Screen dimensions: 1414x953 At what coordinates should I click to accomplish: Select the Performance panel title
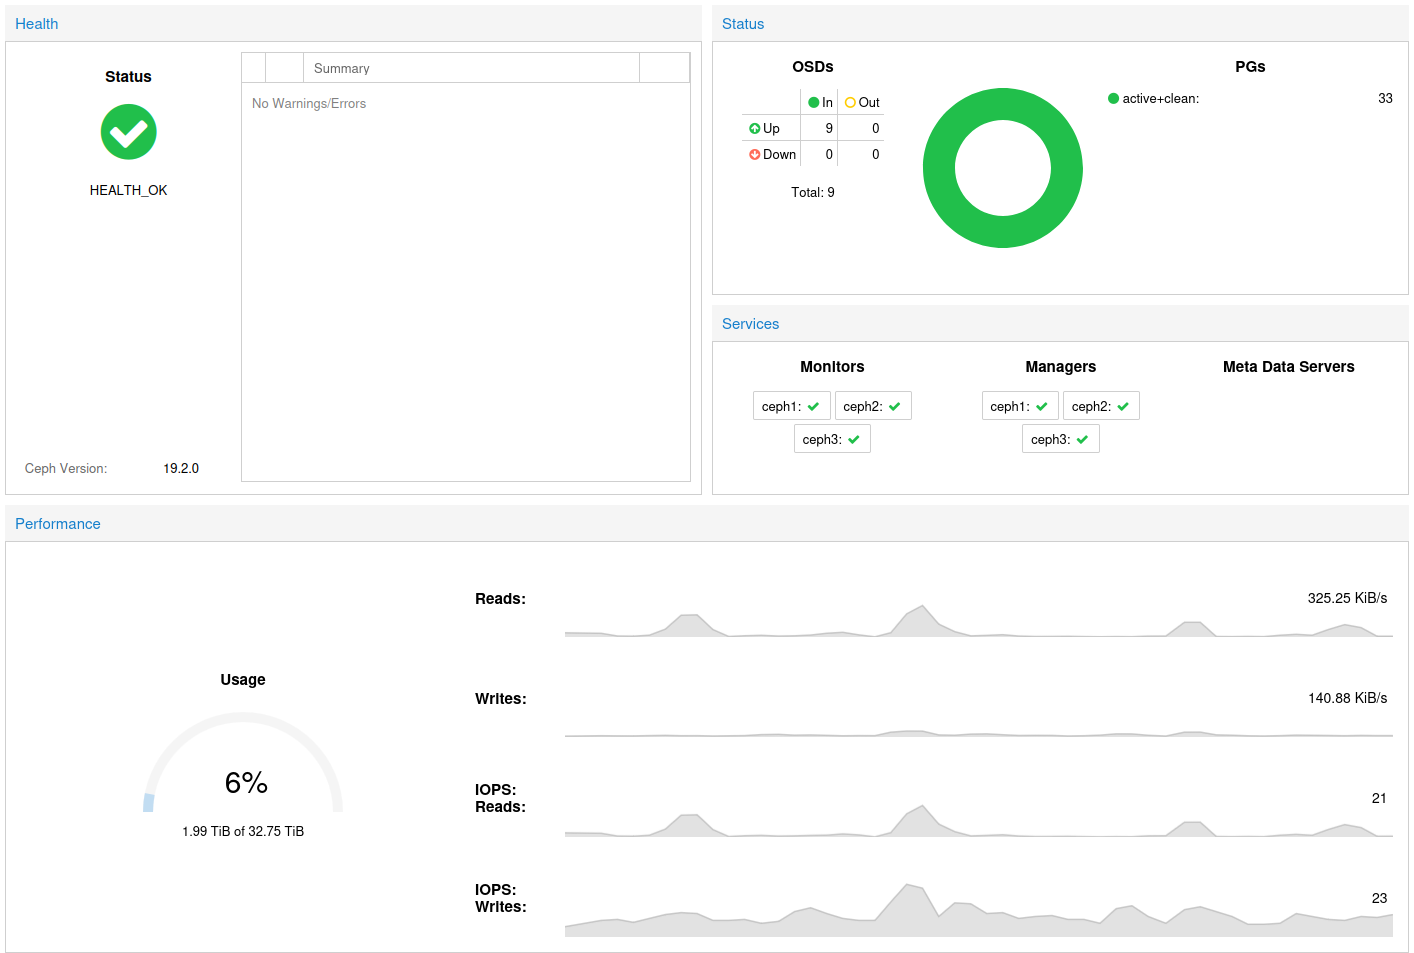[57, 523]
